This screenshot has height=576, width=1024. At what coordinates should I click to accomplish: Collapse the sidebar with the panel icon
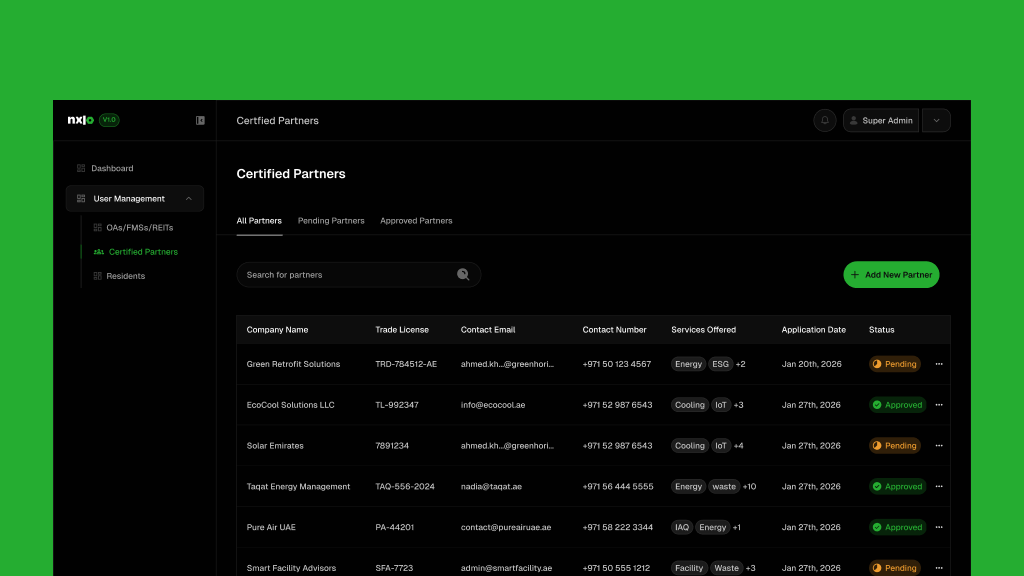click(x=200, y=120)
